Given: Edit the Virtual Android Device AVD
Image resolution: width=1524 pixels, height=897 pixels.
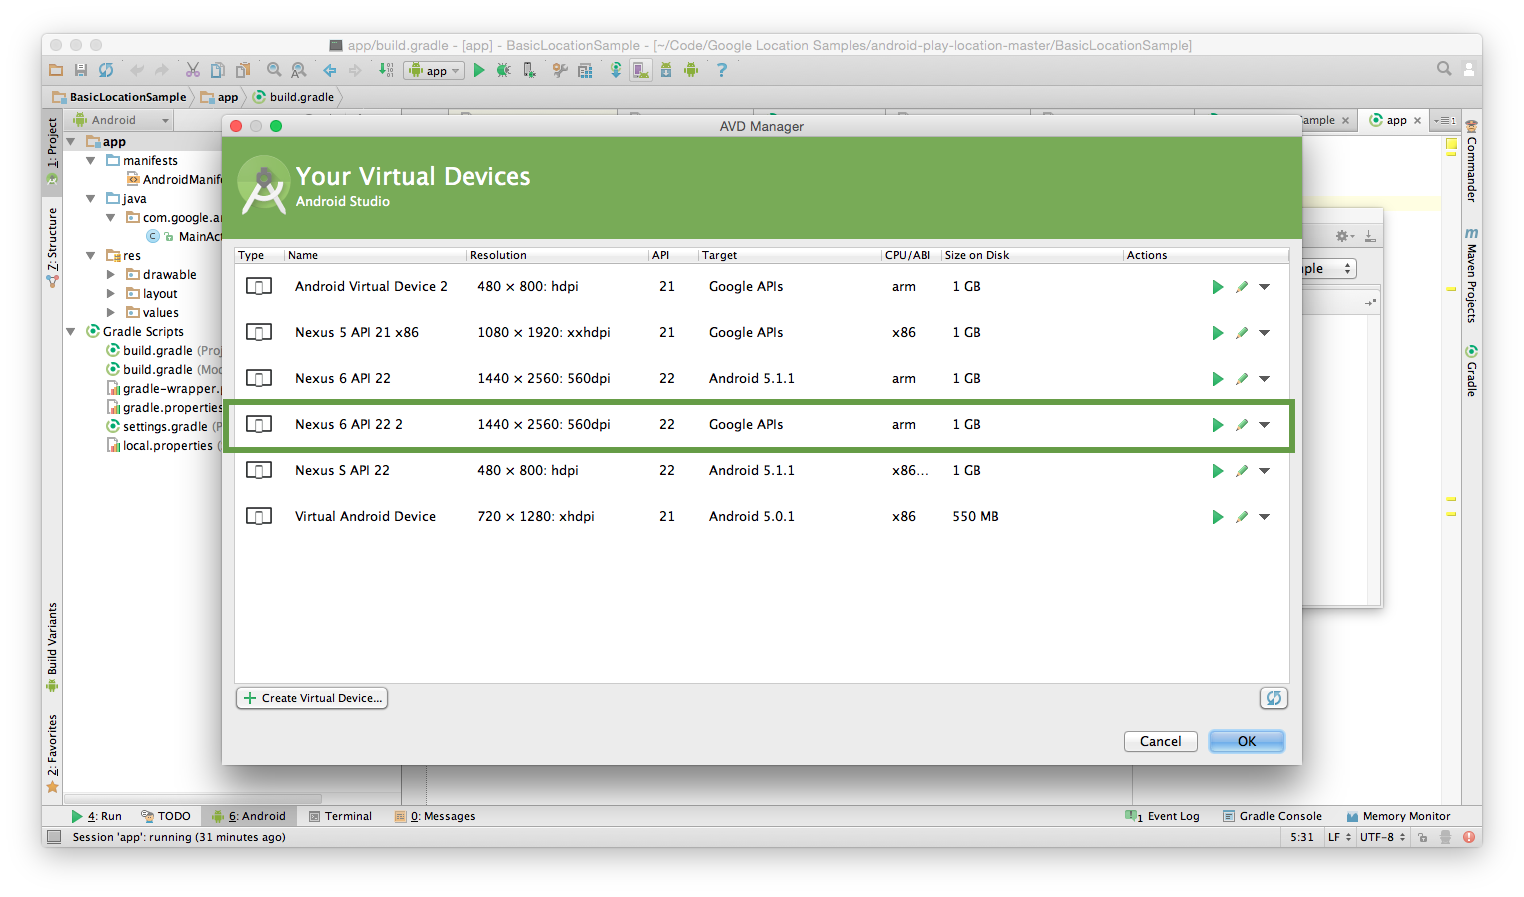Looking at the screenshot, I should [x=1241, y=517].
